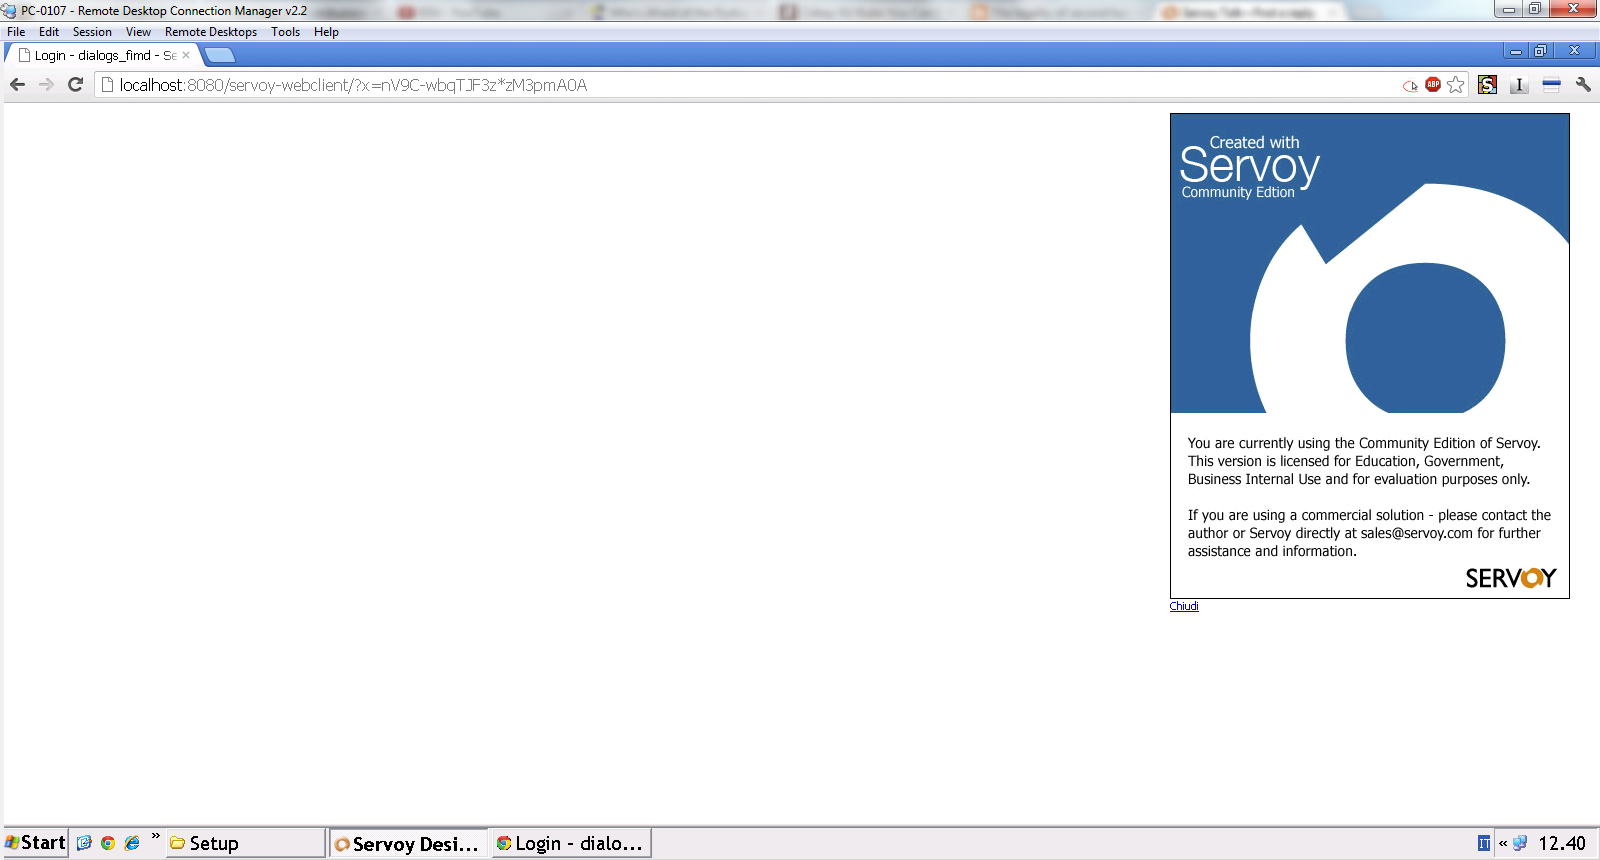Show the desktop from the quick launch icon

point(84,843)
